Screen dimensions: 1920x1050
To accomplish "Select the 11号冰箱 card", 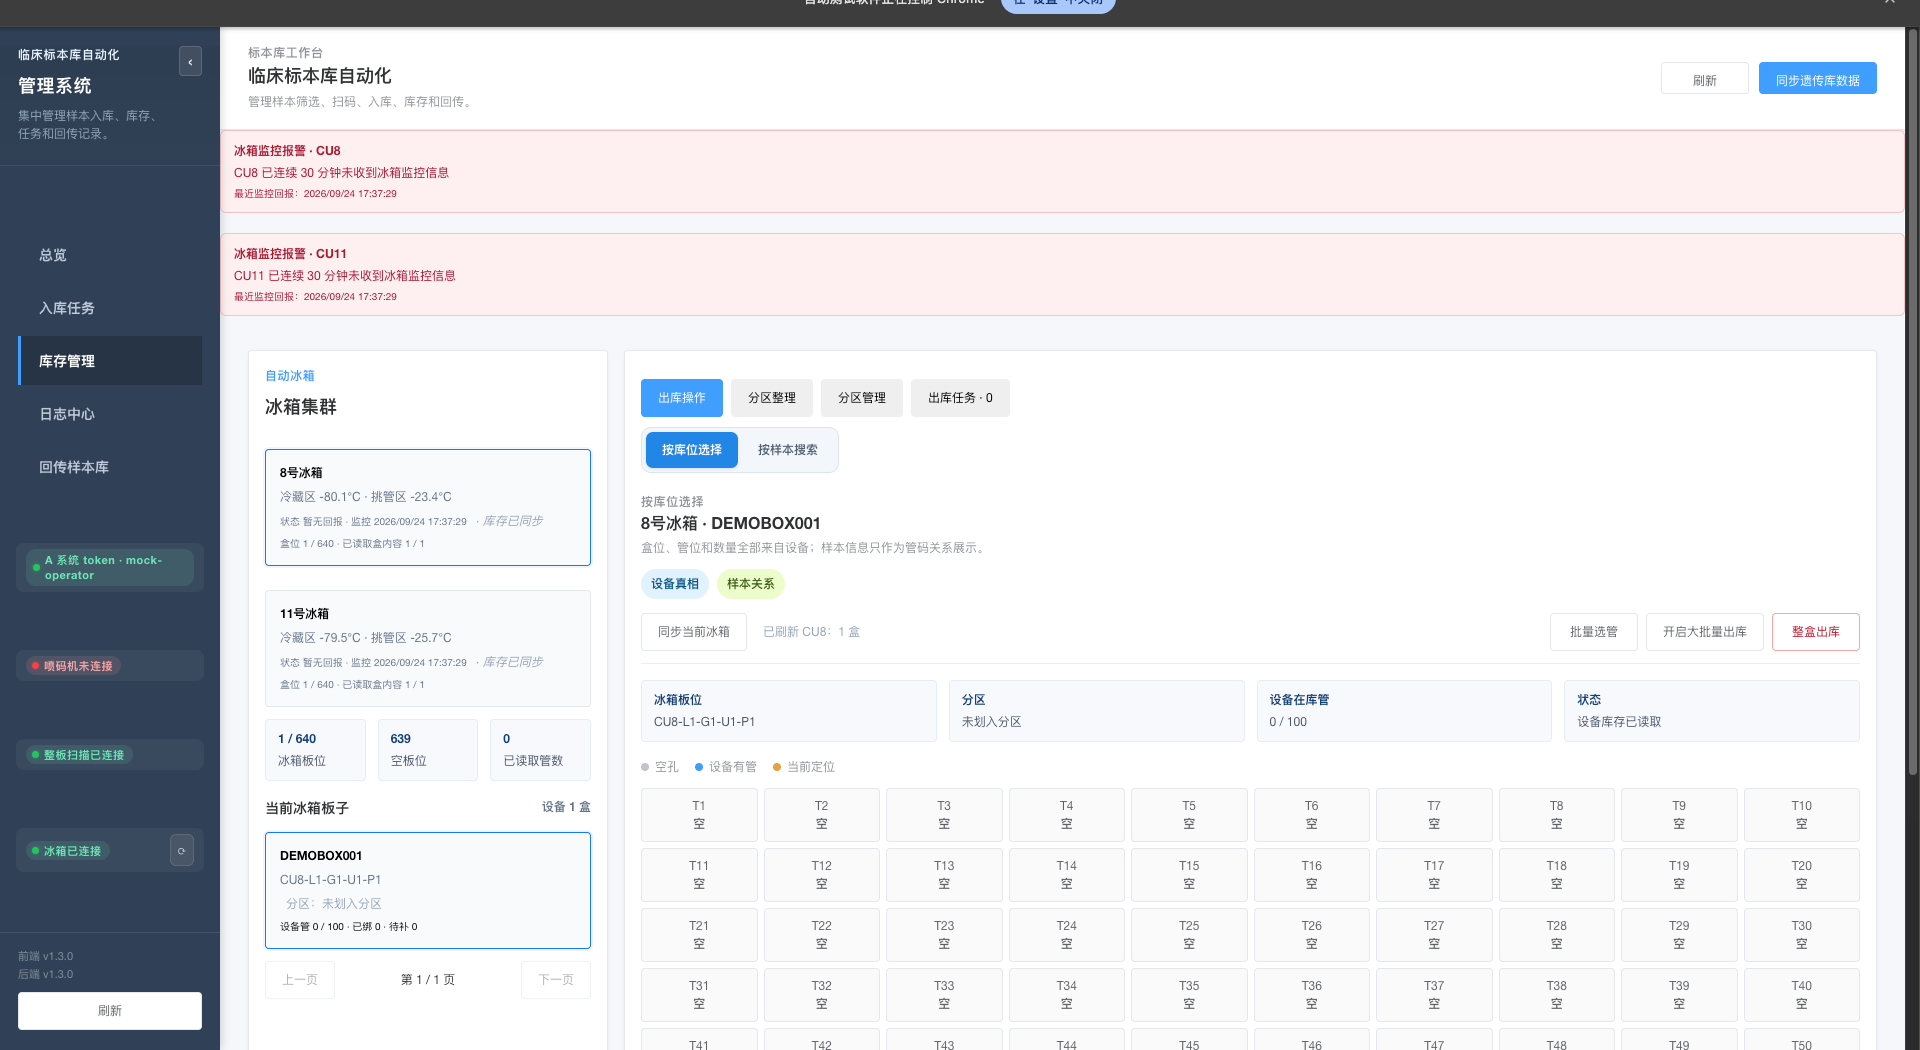I will [428, 648].
